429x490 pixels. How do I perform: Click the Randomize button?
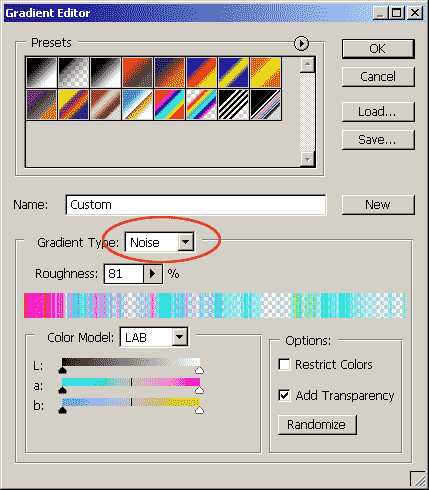(x=317, y=425)
